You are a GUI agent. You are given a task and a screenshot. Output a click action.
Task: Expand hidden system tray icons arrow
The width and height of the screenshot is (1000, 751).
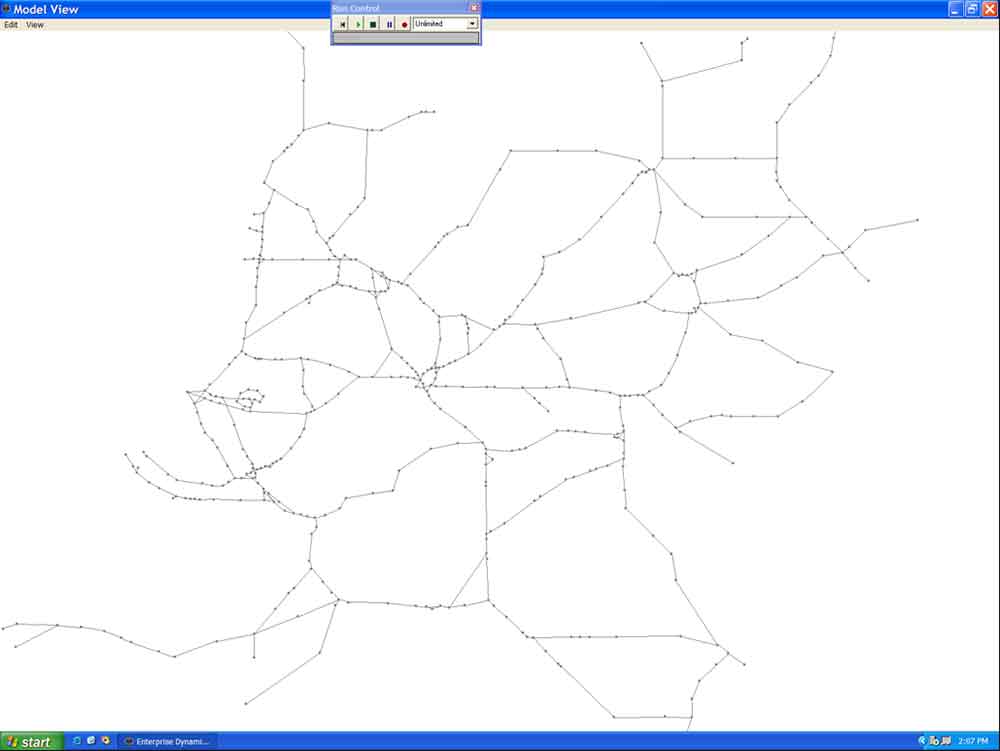(x=921, y=742)
